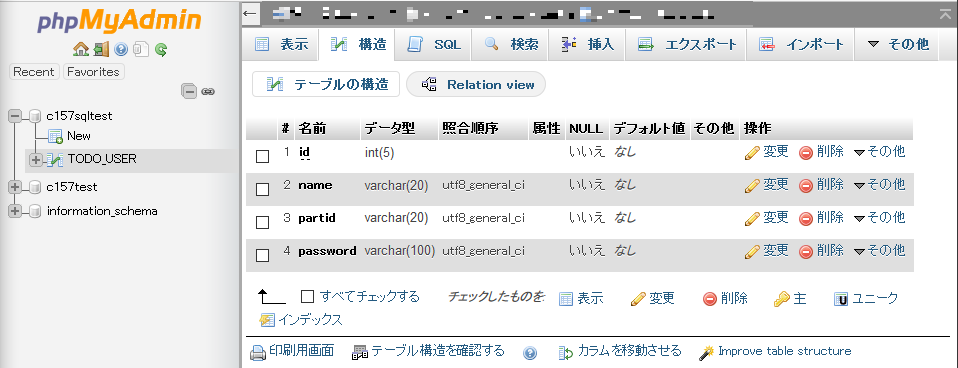This screenshot has height=368, width=958.
Task: Click the chain link icon in navigation
Action: (208, 92)
